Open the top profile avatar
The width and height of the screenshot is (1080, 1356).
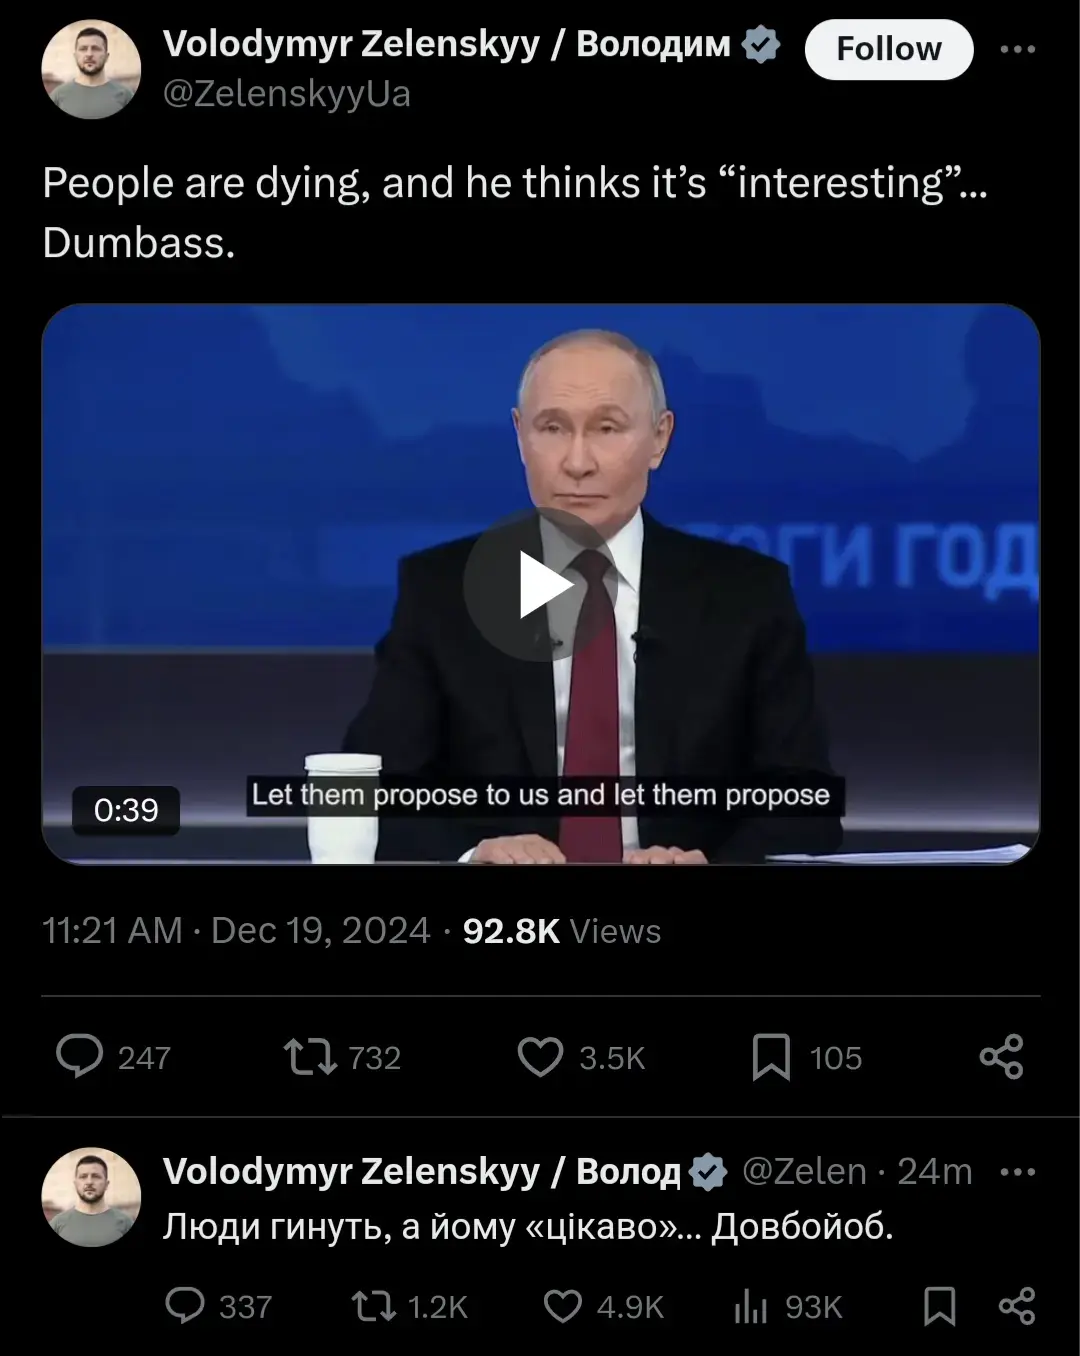[91, 69]
